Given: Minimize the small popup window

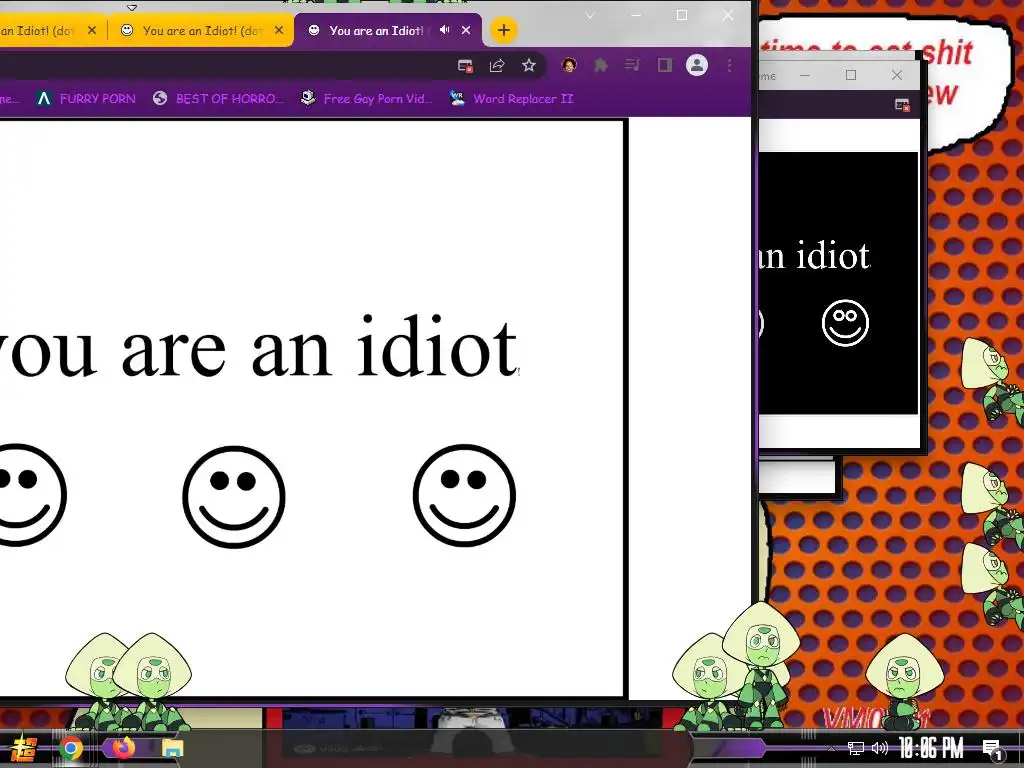Looking at the screenshot, I should point(805,75).
